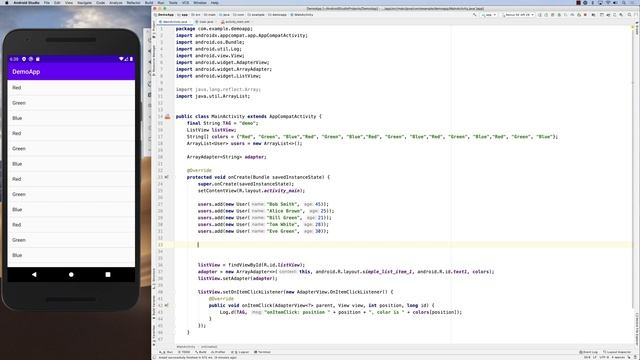Open the VCS menu
The width and height of the screenshot is (640, 360).
click(x=185, y=2)
